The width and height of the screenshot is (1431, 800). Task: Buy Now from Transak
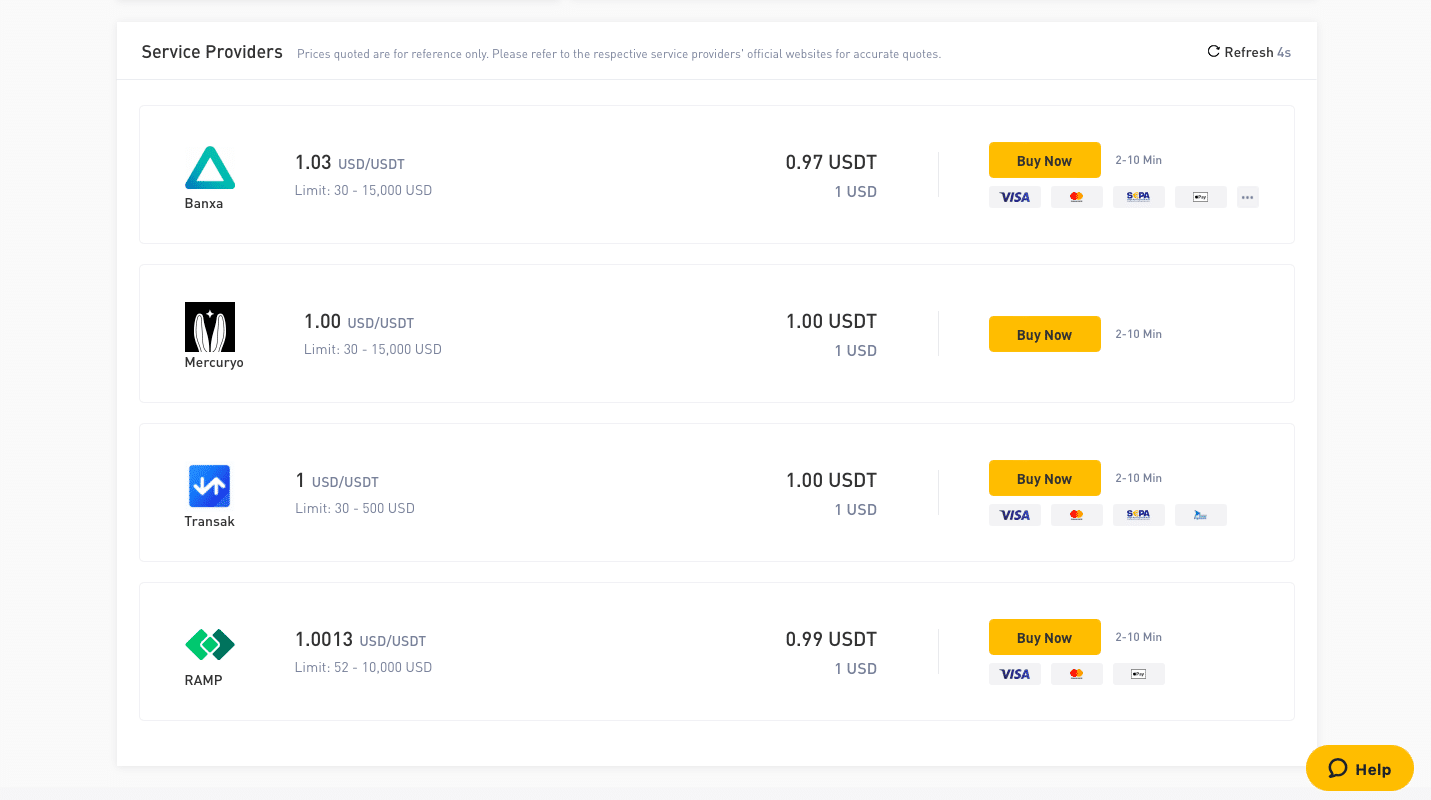pyautogui.click(x=1045, y=478)
